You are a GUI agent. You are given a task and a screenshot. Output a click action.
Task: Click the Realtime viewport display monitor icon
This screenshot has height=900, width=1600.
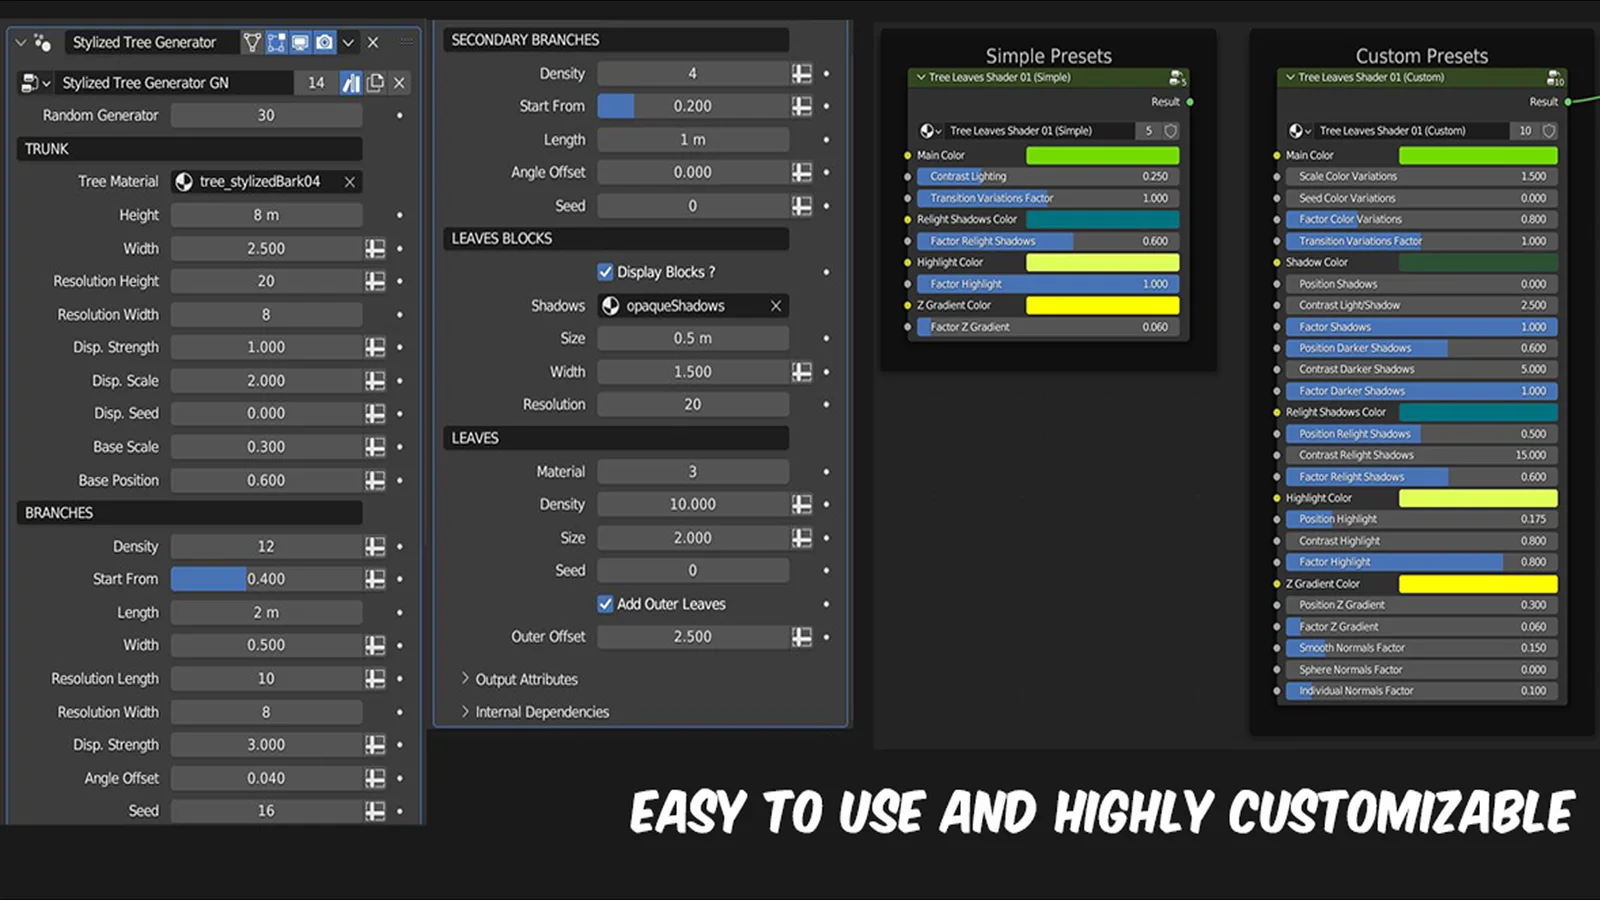pos(302,42)
